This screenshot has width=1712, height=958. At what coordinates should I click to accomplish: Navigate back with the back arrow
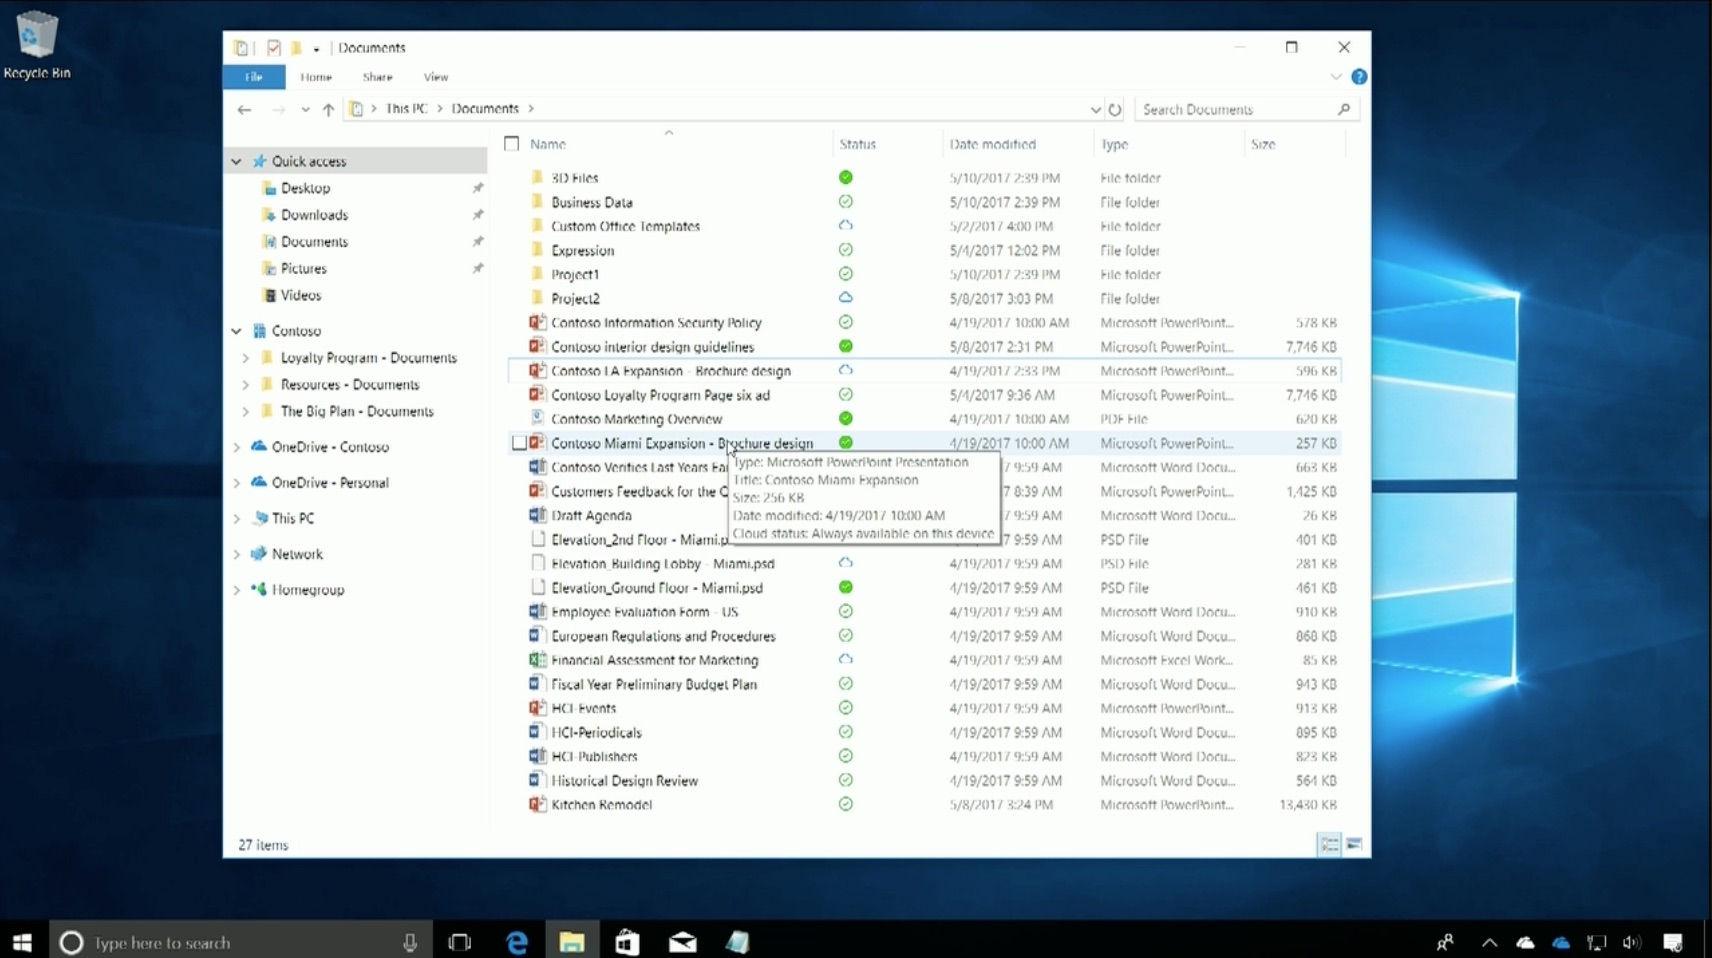pyautogui.click(x=244, y=109)
